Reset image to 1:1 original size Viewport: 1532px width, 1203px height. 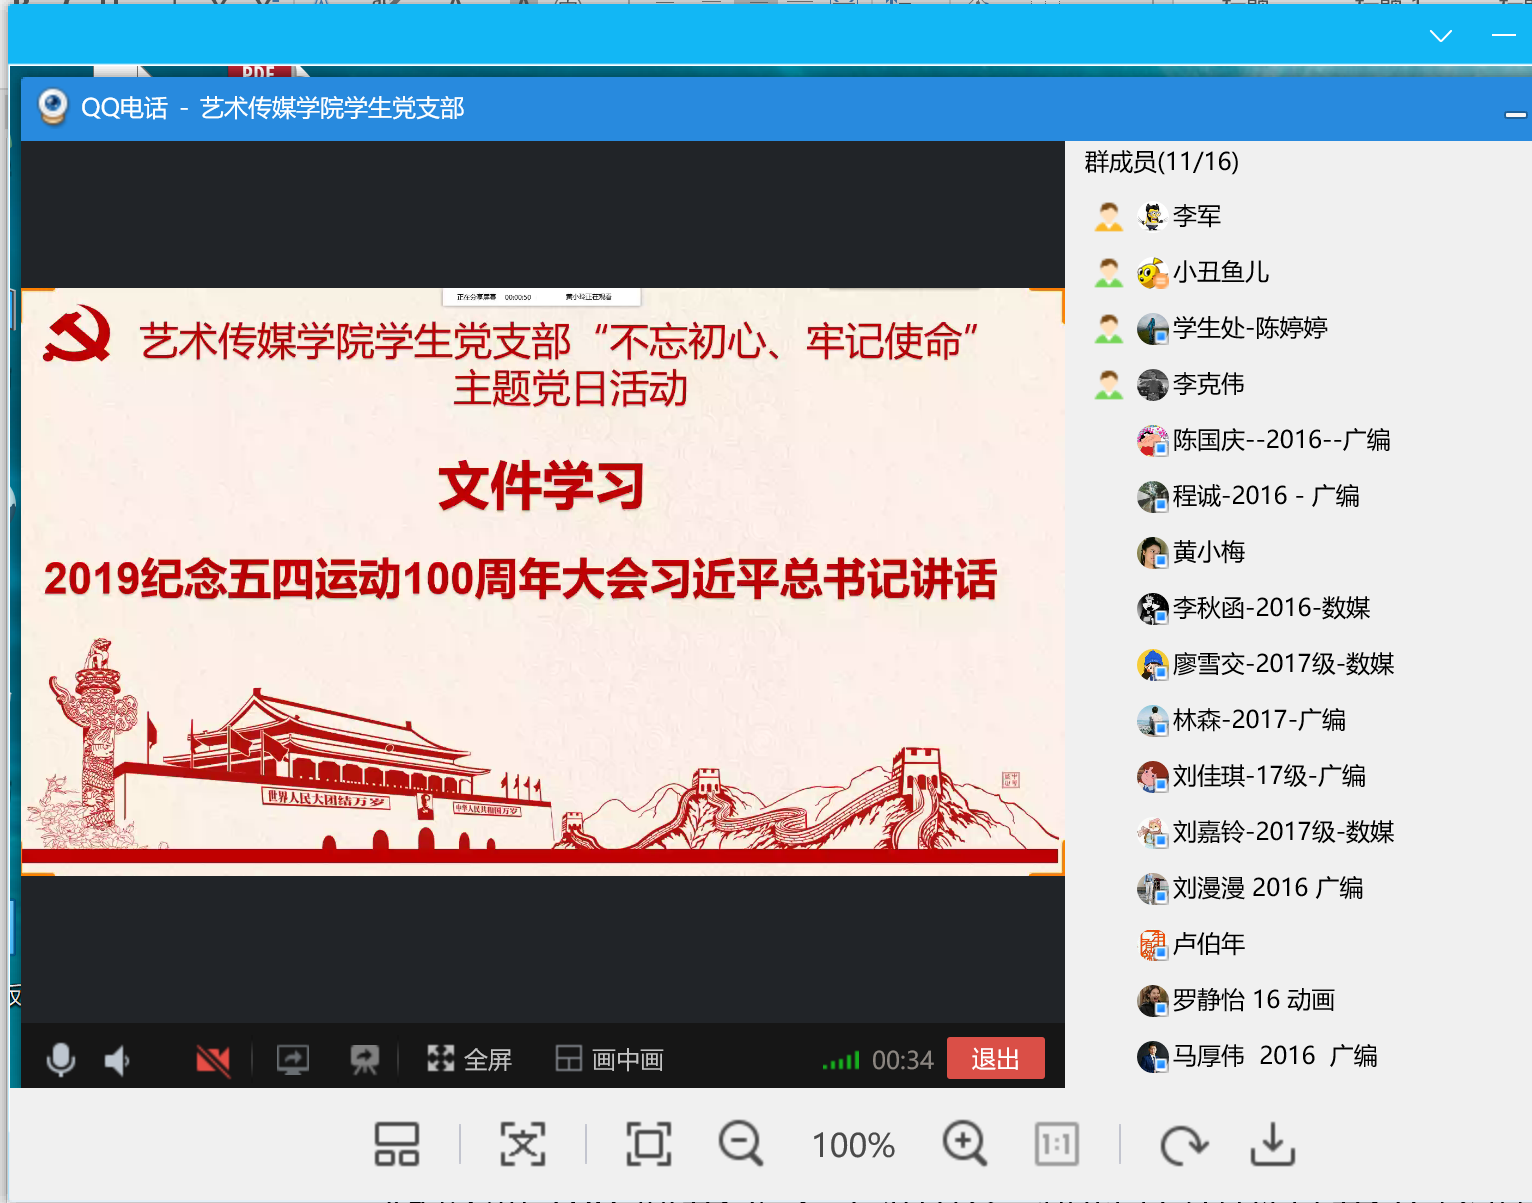coord(1057,1144)
